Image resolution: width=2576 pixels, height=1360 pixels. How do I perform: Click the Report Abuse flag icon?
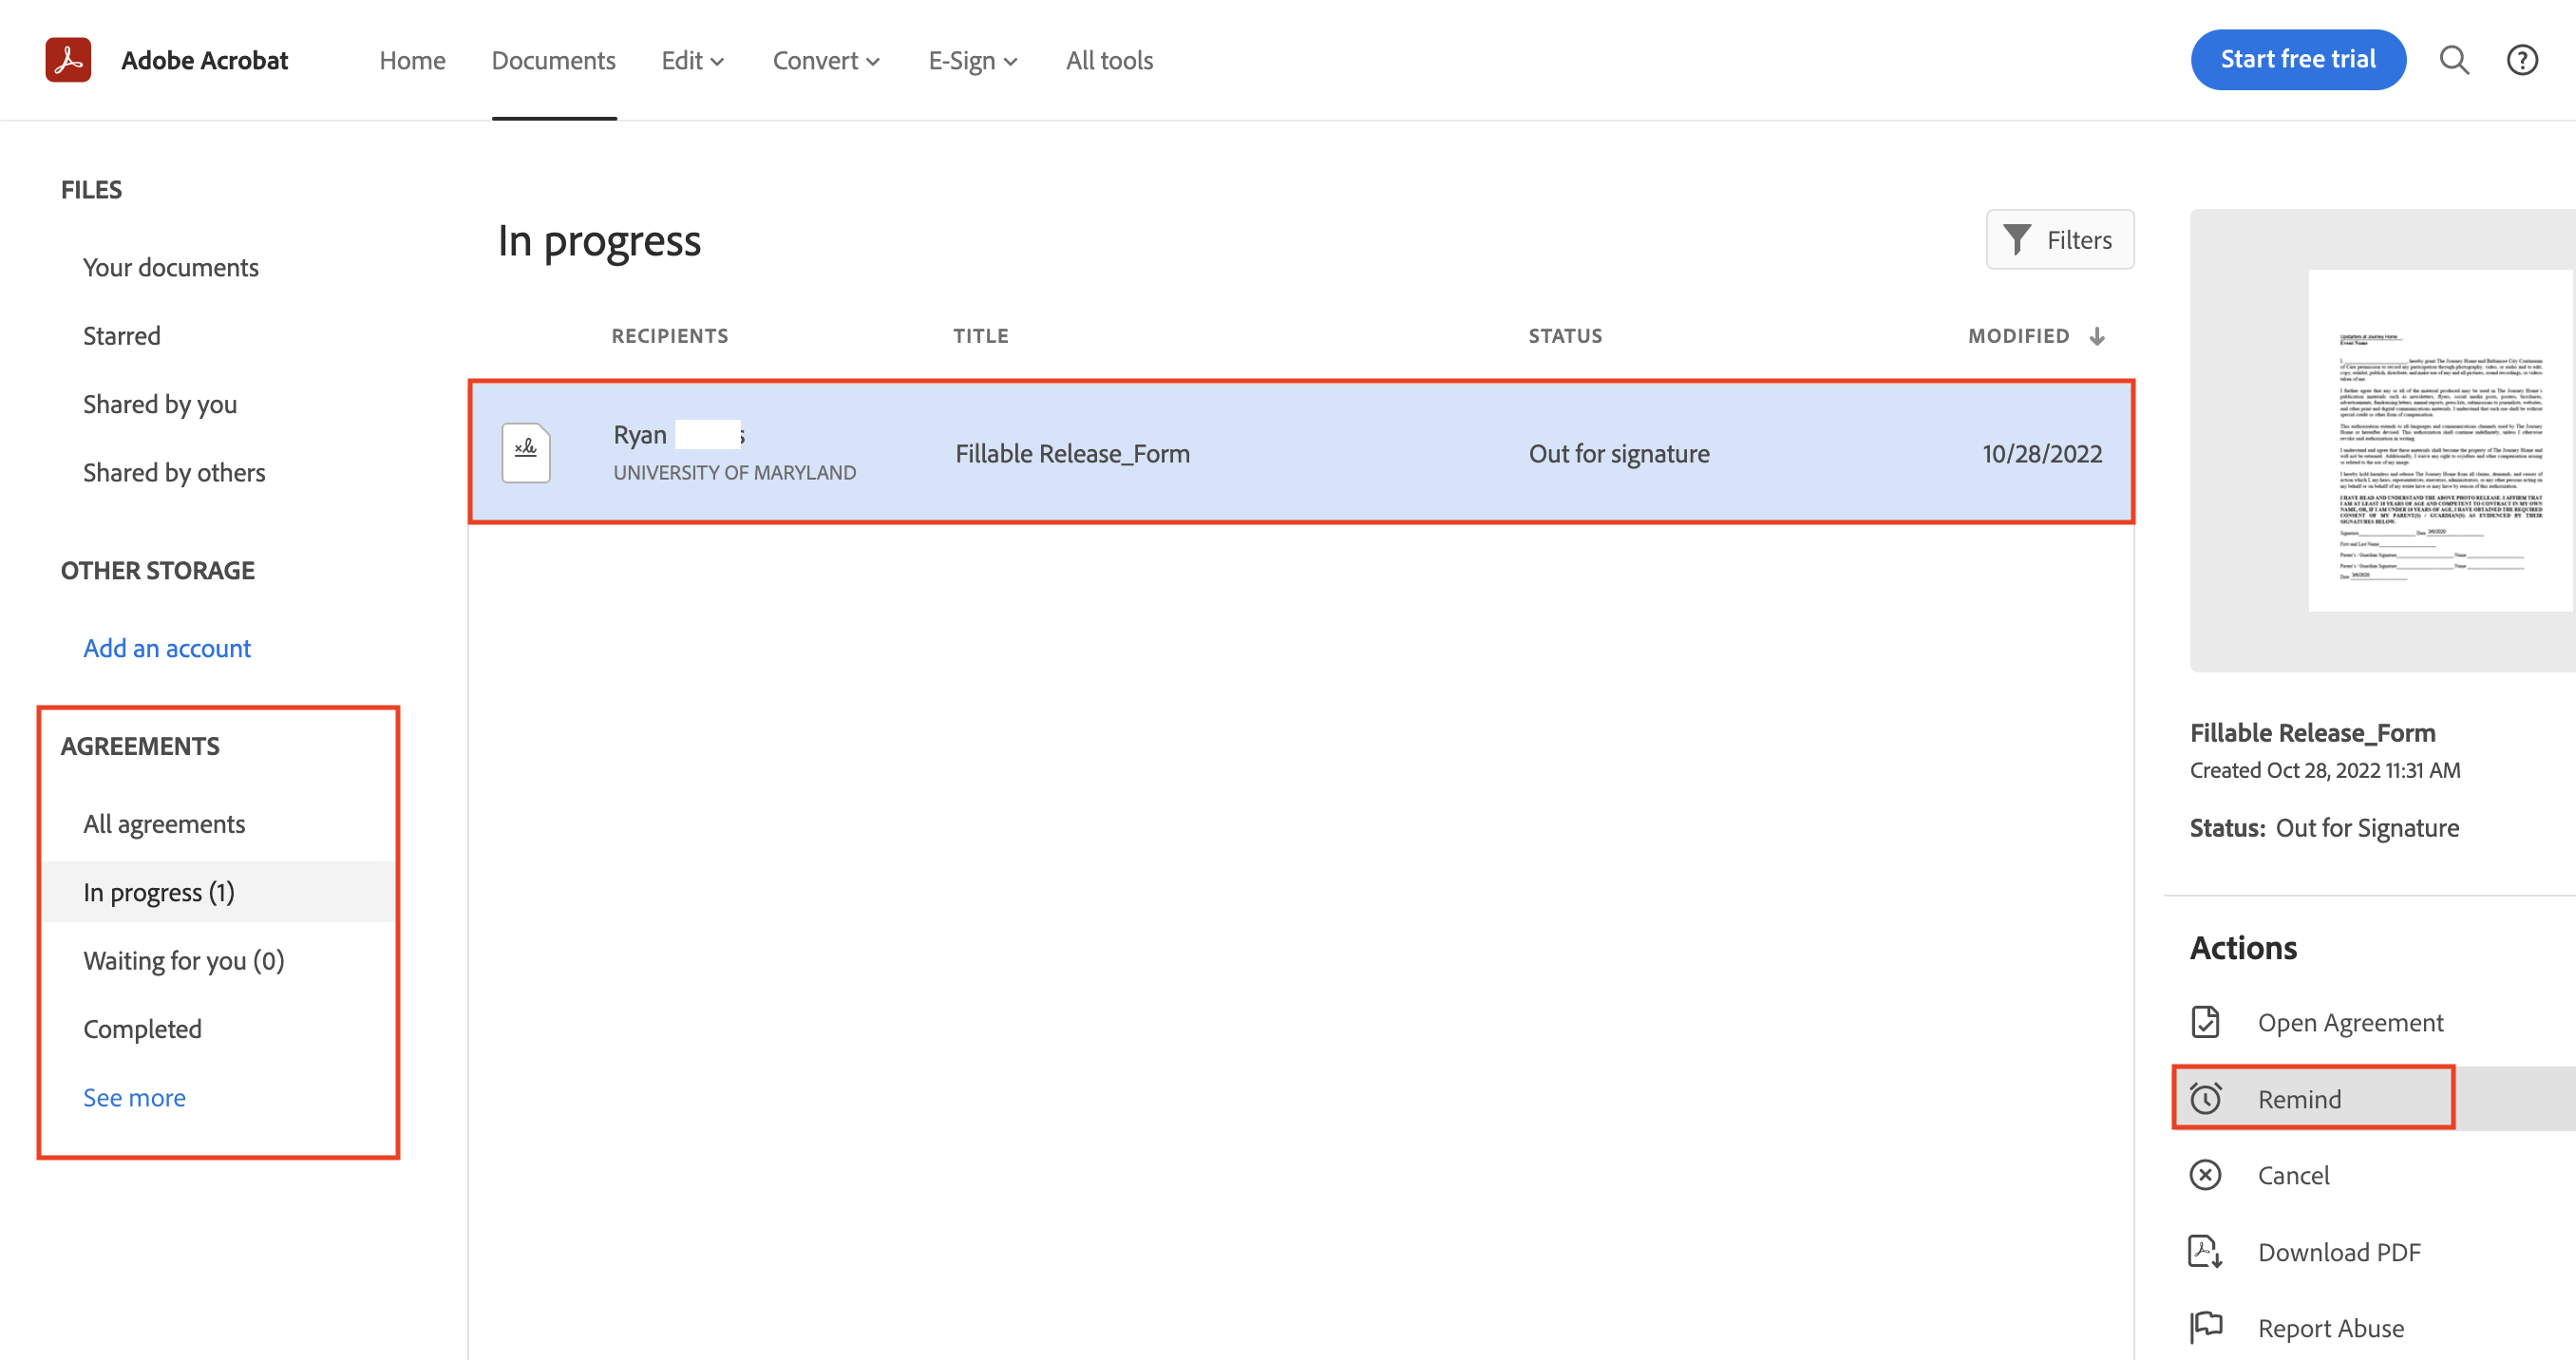pyautogui.click(x=2205, y=1327)
